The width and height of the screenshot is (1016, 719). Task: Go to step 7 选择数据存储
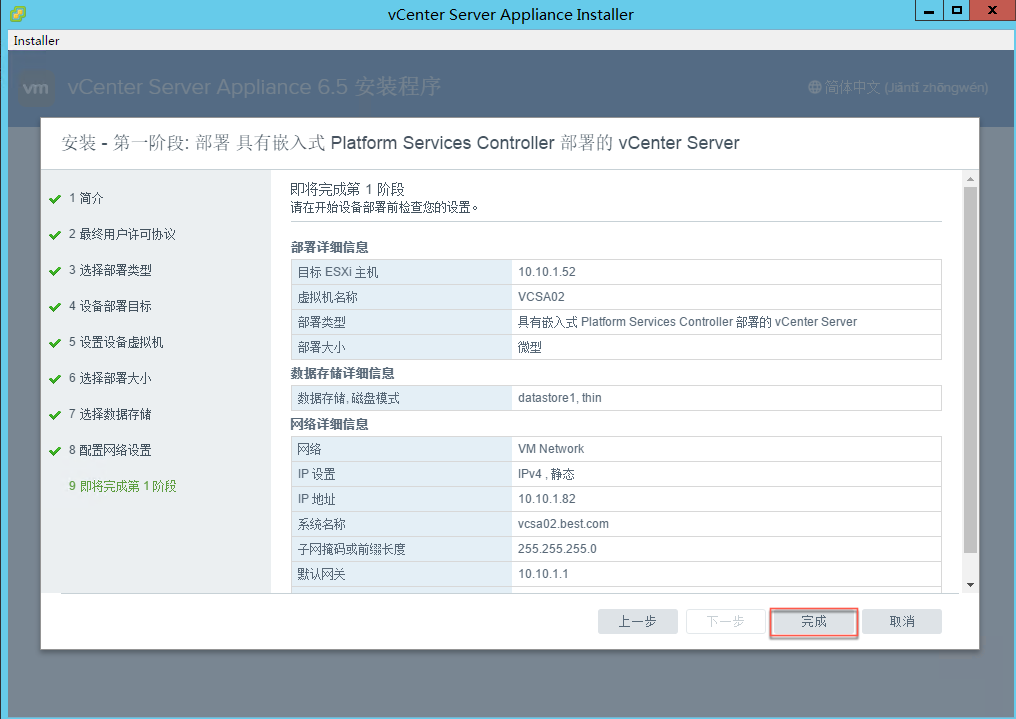coord(110,414)
